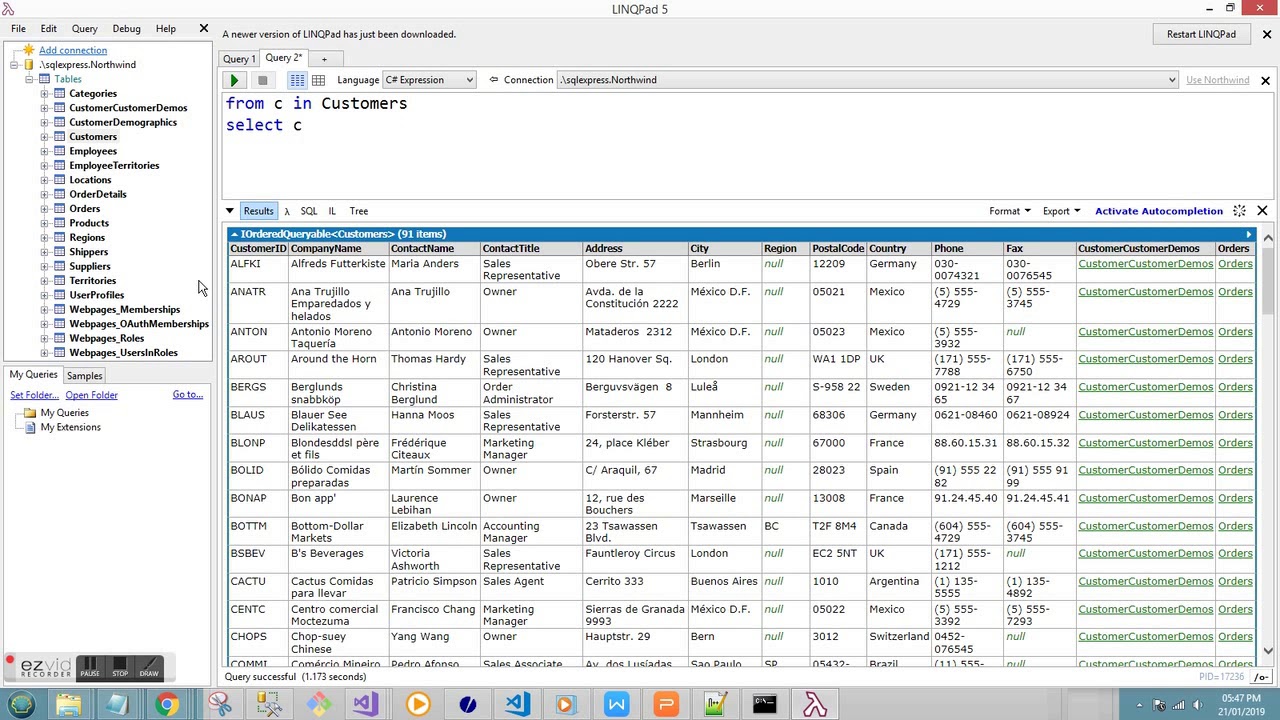1280x720 pixels.
Task: Expand the Employees table node
Action: coord(44,151)
